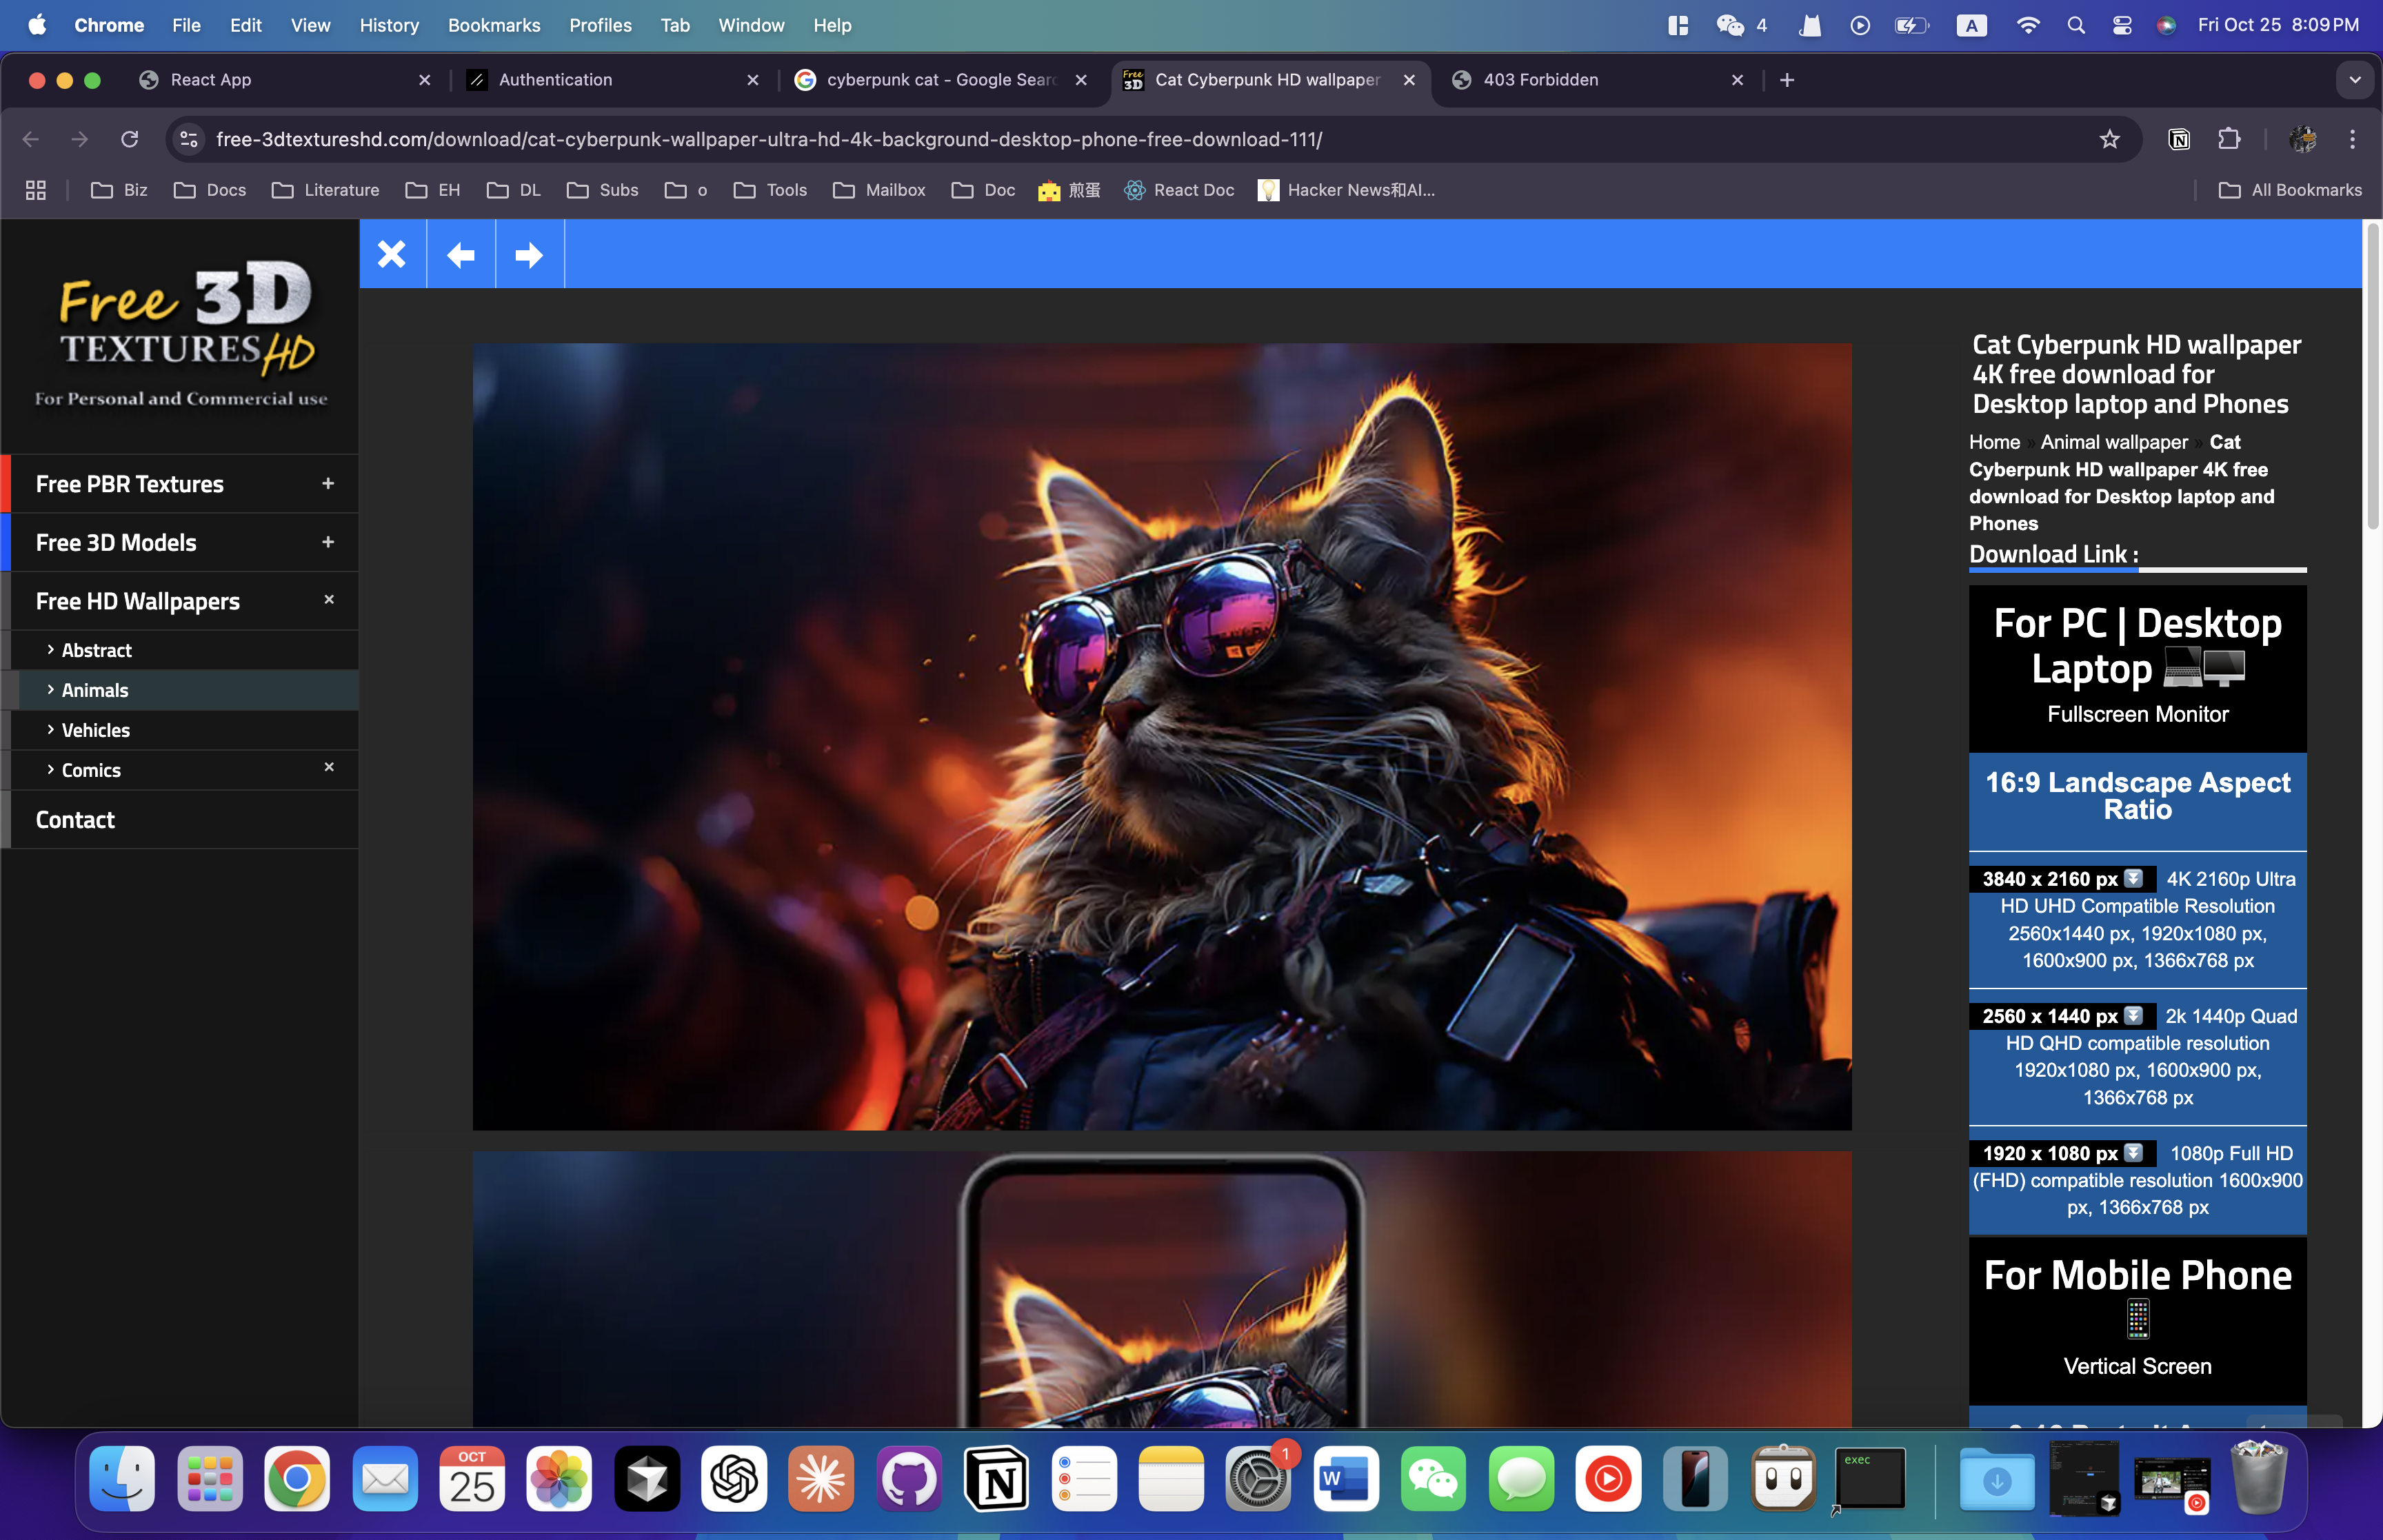Expand the Free PBR Textures menu
This screenshot has width=2383, height=1540.
pos(328,484)
